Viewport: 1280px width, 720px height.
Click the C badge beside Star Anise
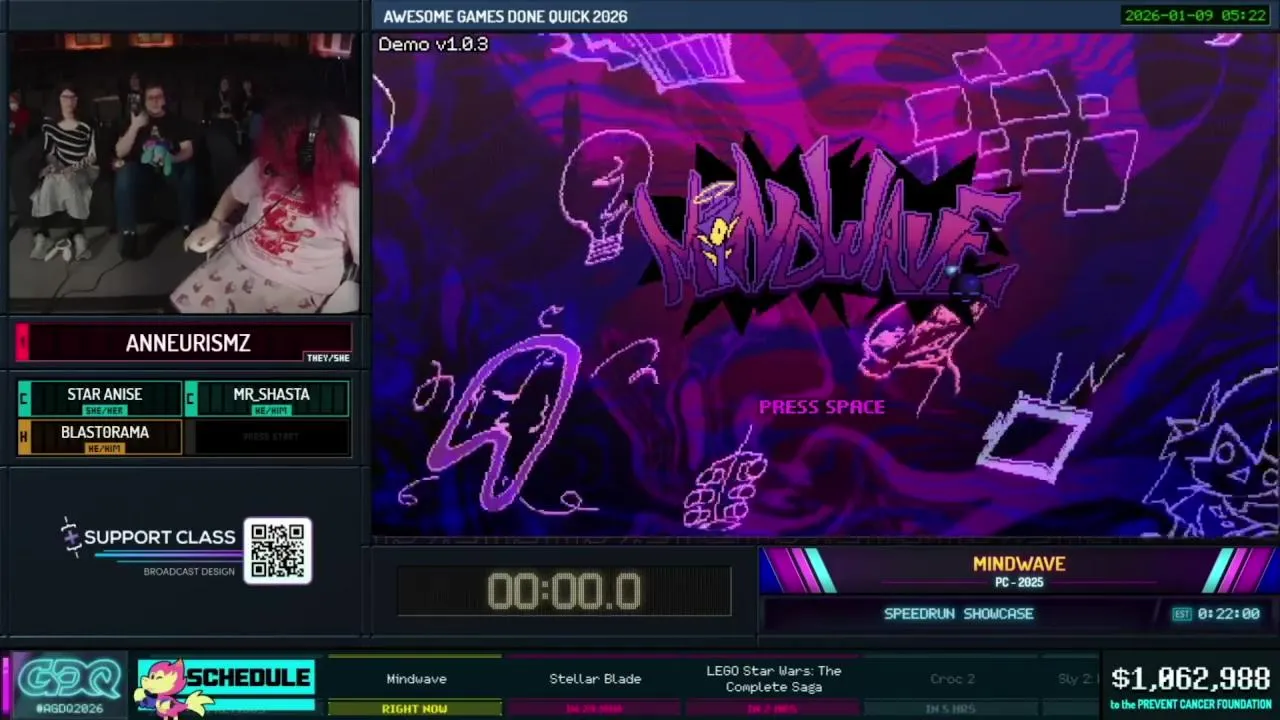[24, 399]
